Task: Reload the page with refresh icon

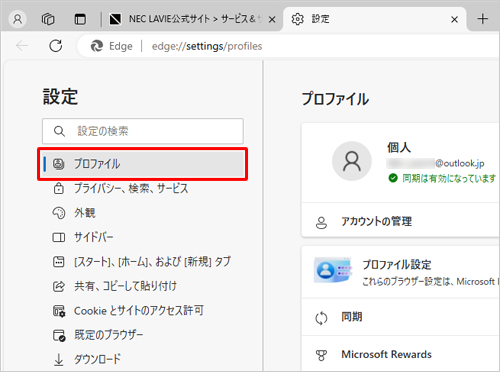Action: pos(56,46)
